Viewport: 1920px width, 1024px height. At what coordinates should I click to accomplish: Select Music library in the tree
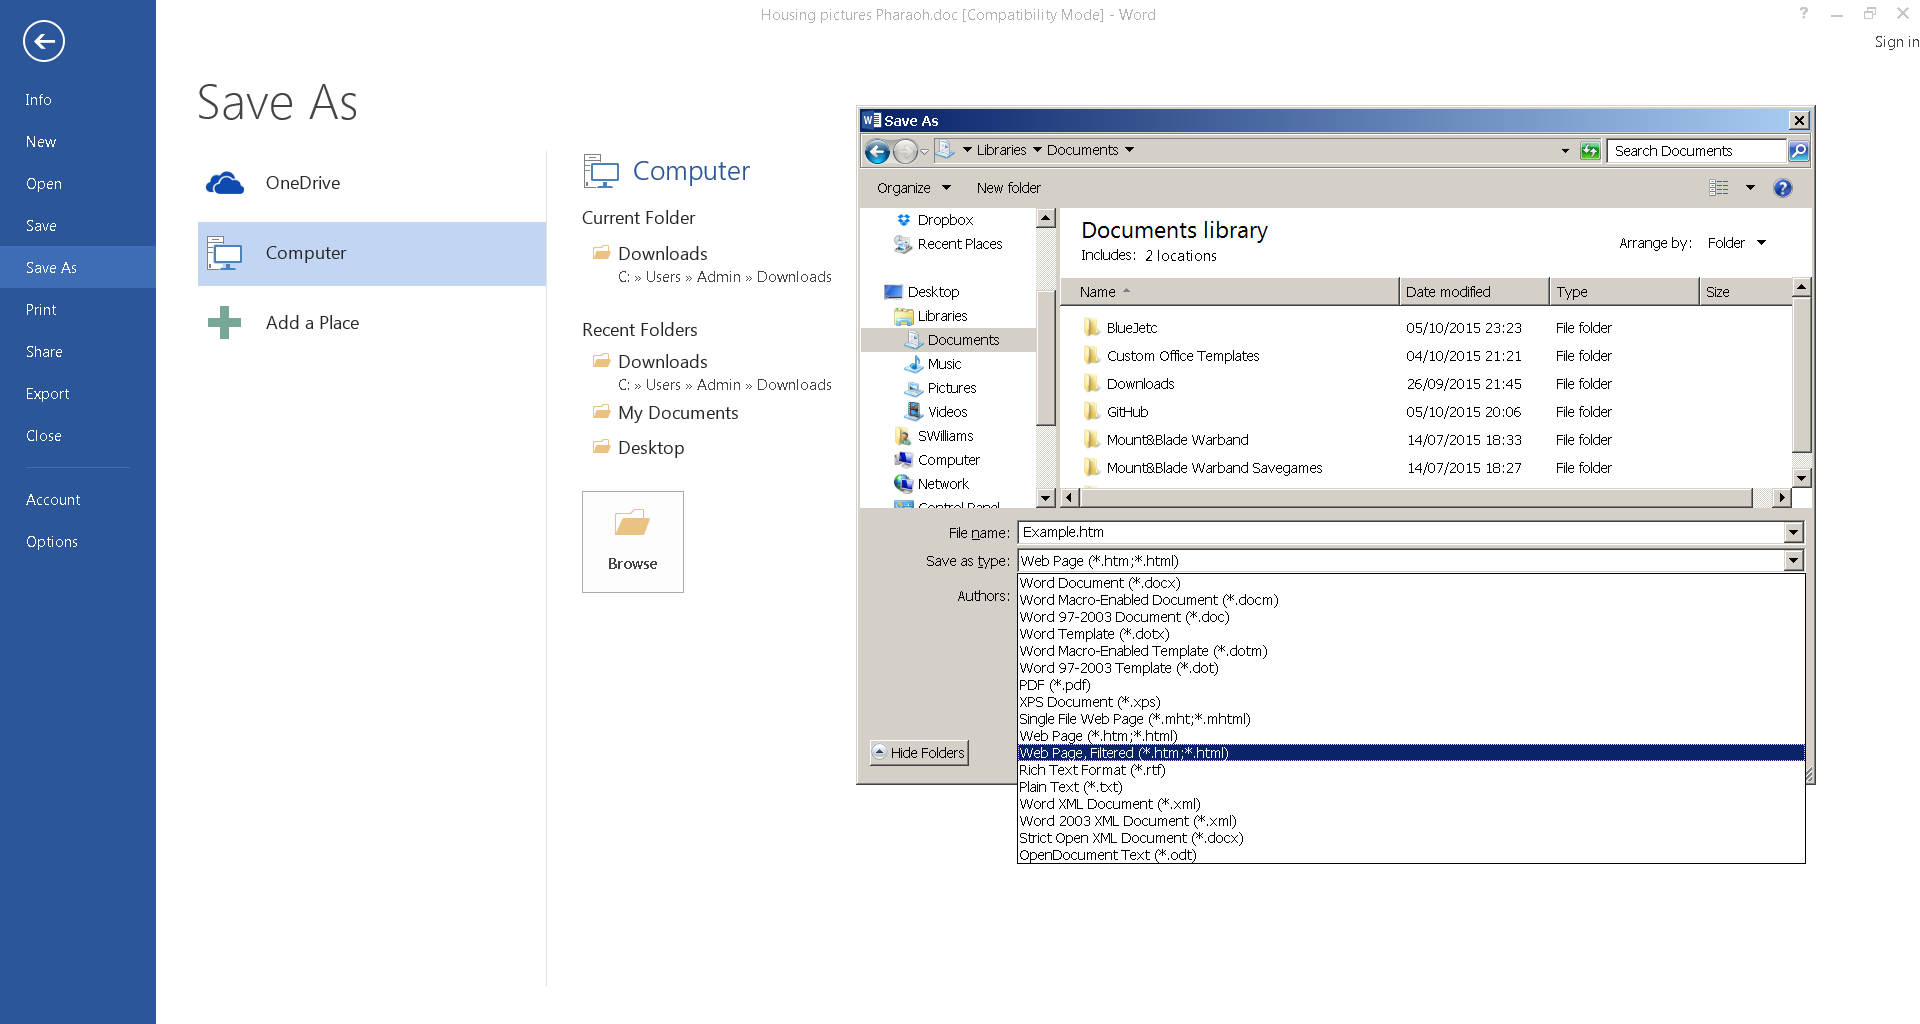click(943, 364)
